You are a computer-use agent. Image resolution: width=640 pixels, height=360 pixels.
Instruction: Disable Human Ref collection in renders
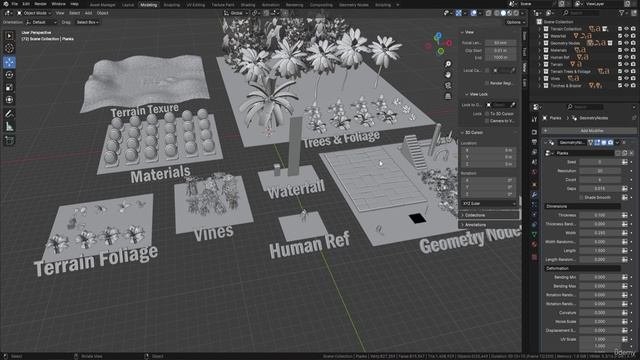pyautogui.click(x=633, y=57)
